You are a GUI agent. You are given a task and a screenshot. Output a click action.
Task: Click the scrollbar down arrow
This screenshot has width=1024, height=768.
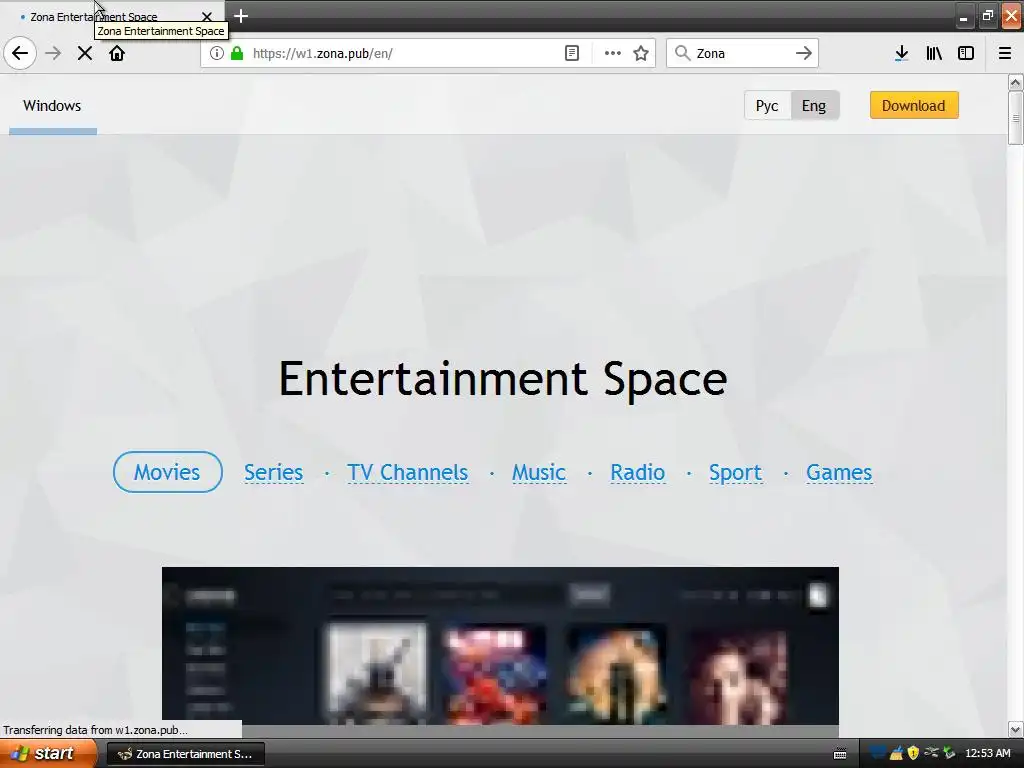[x=1016, y=729]
